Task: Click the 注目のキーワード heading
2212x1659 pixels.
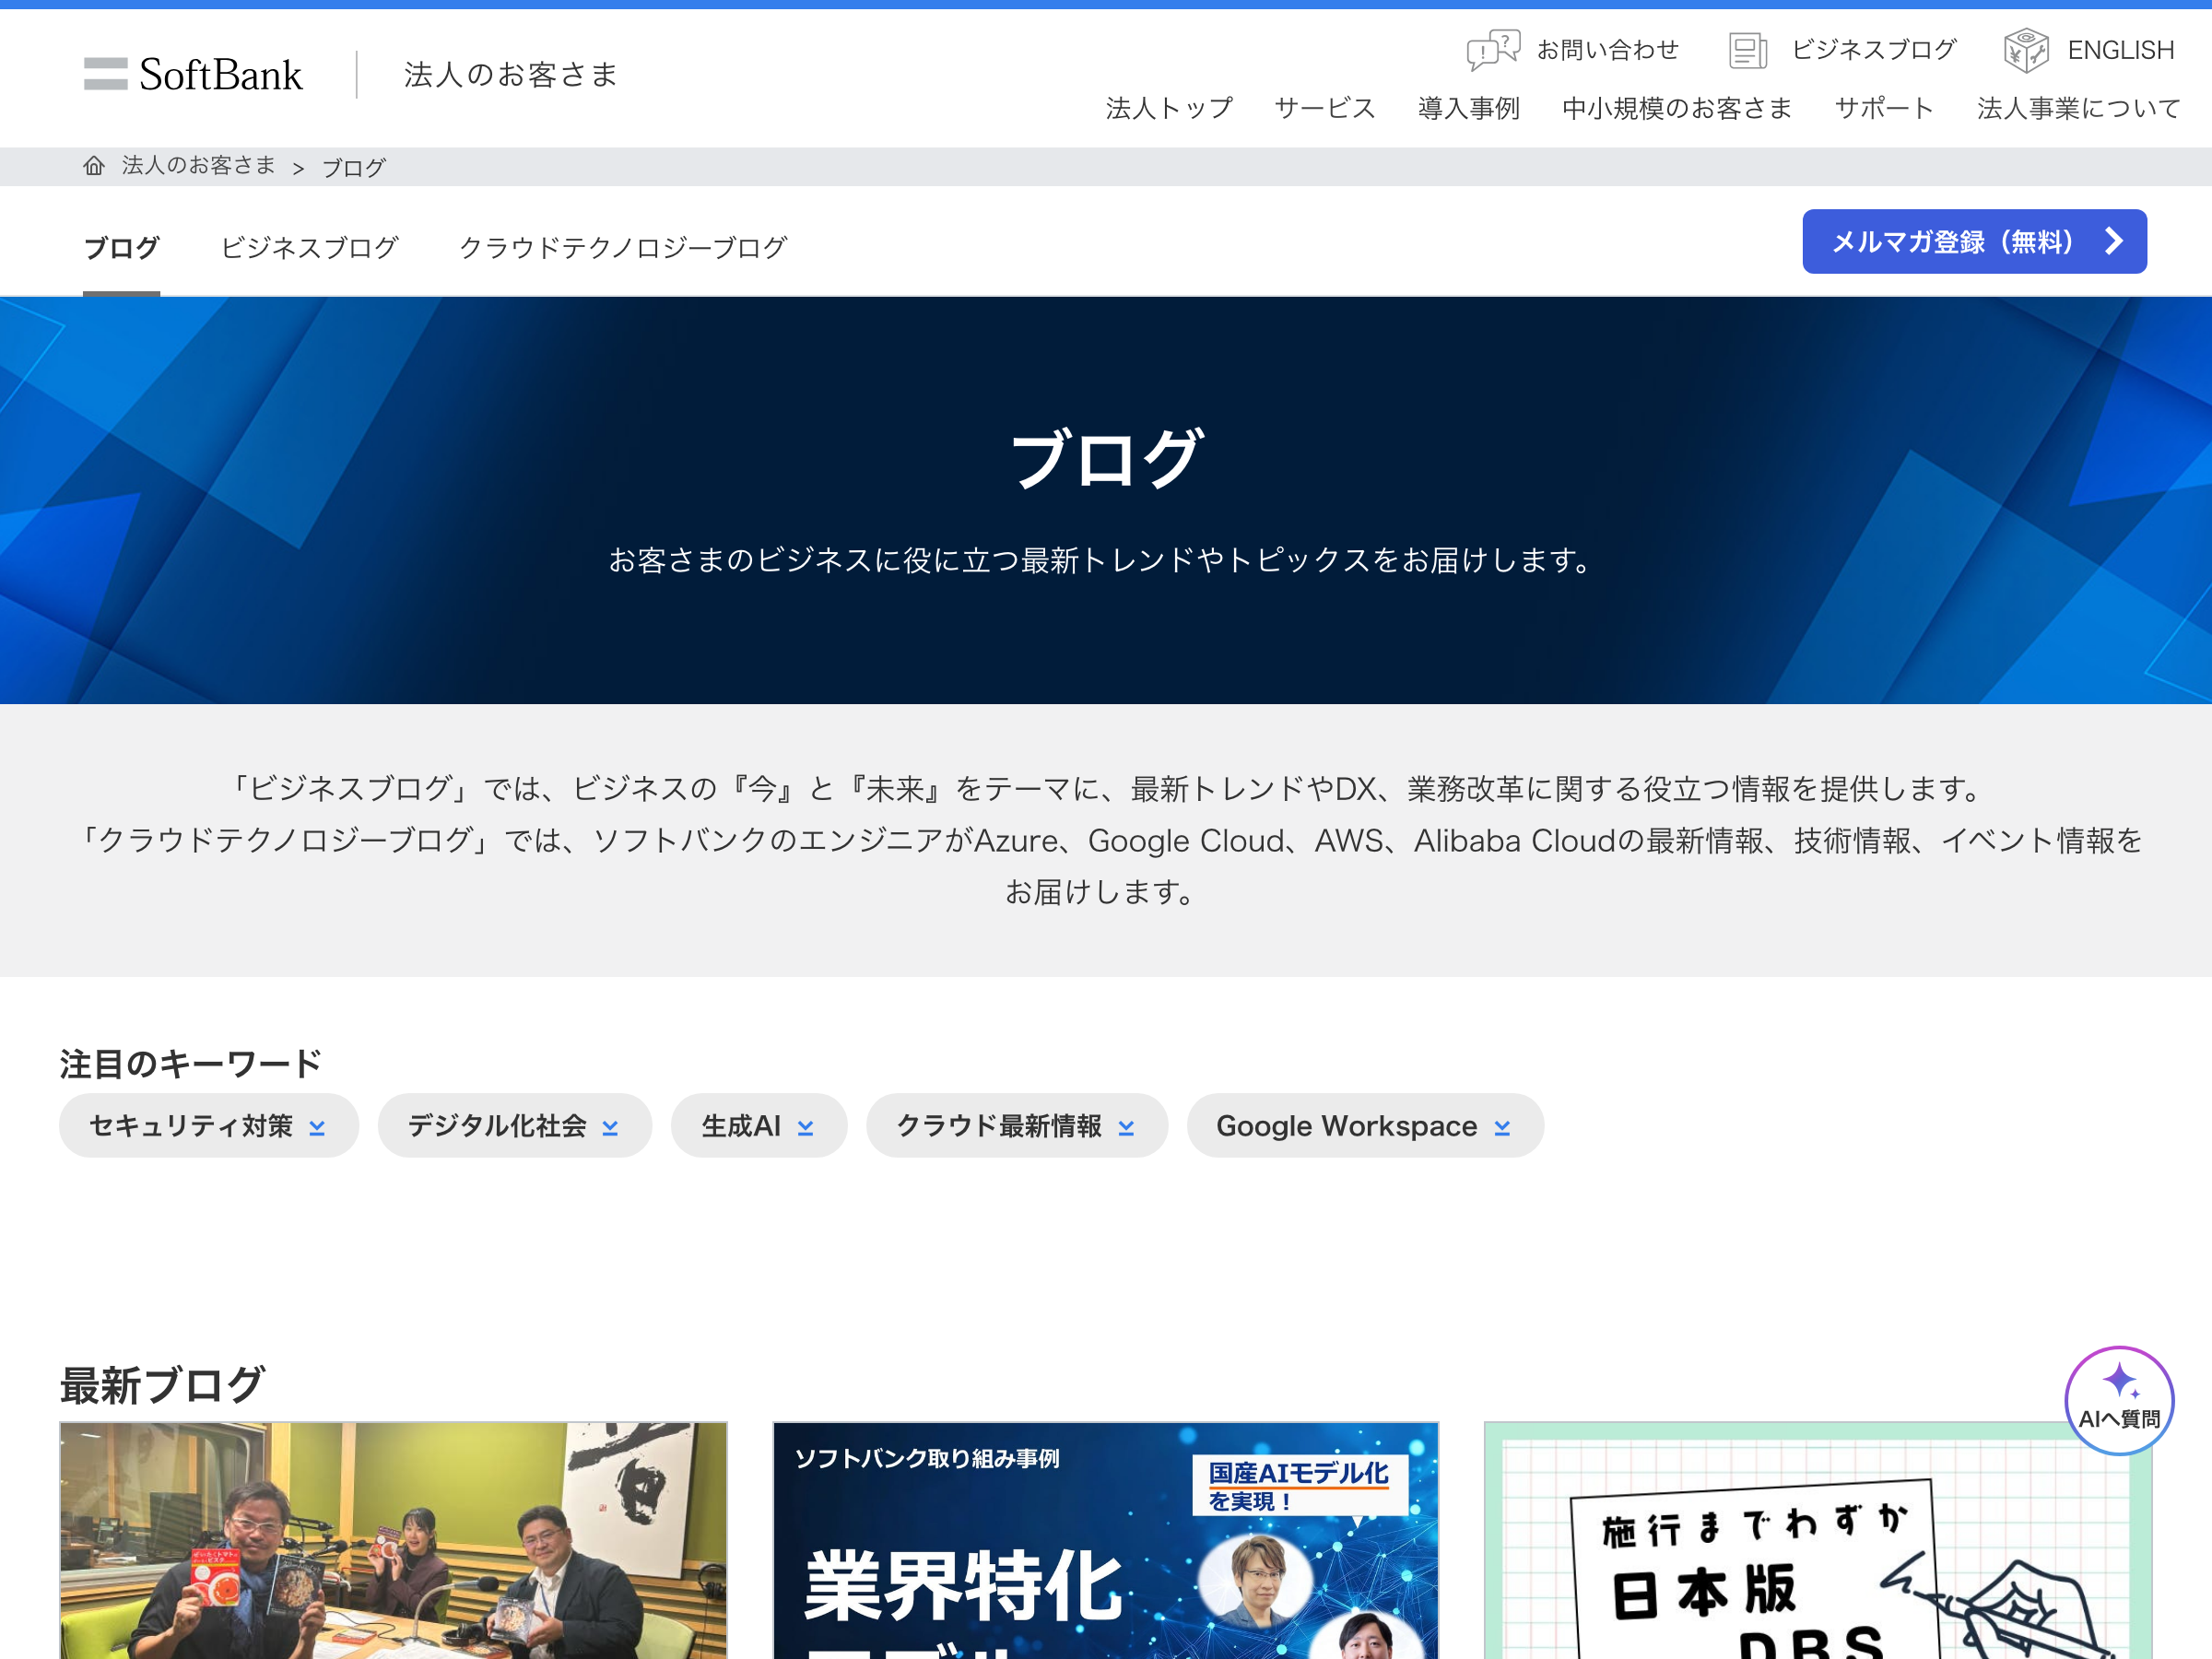Action: pyautogui.click(x=190, y=1064)
